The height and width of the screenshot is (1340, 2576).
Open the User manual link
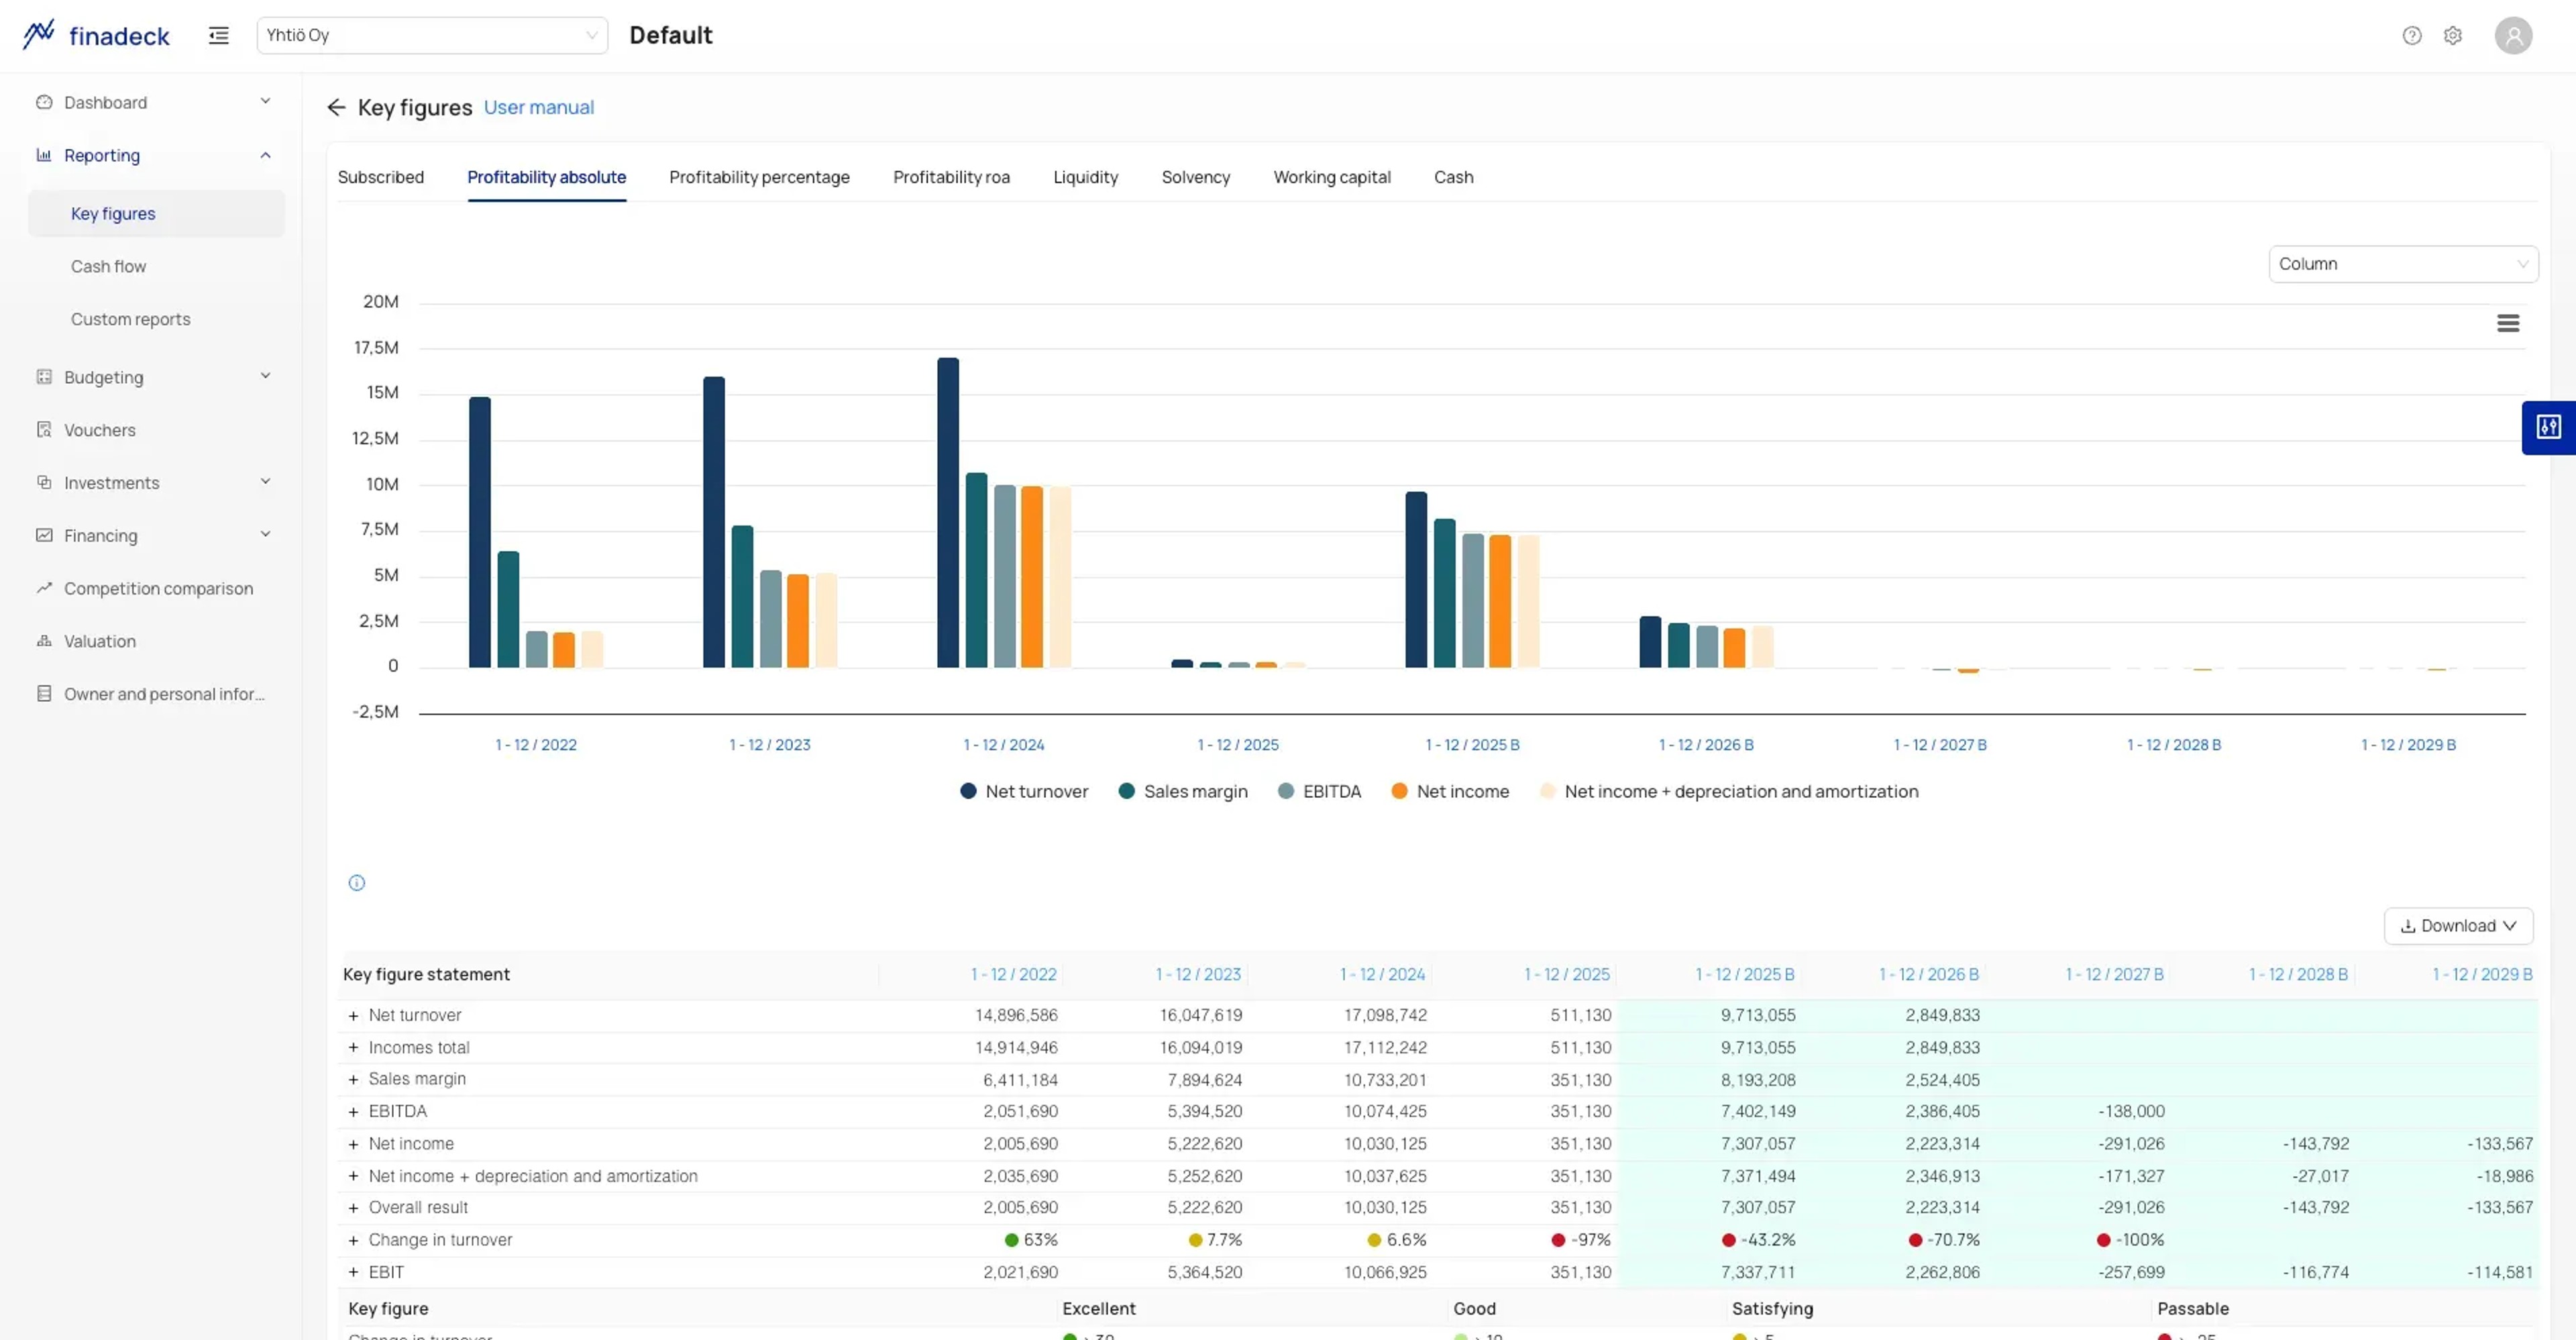(x=538, y=107)
